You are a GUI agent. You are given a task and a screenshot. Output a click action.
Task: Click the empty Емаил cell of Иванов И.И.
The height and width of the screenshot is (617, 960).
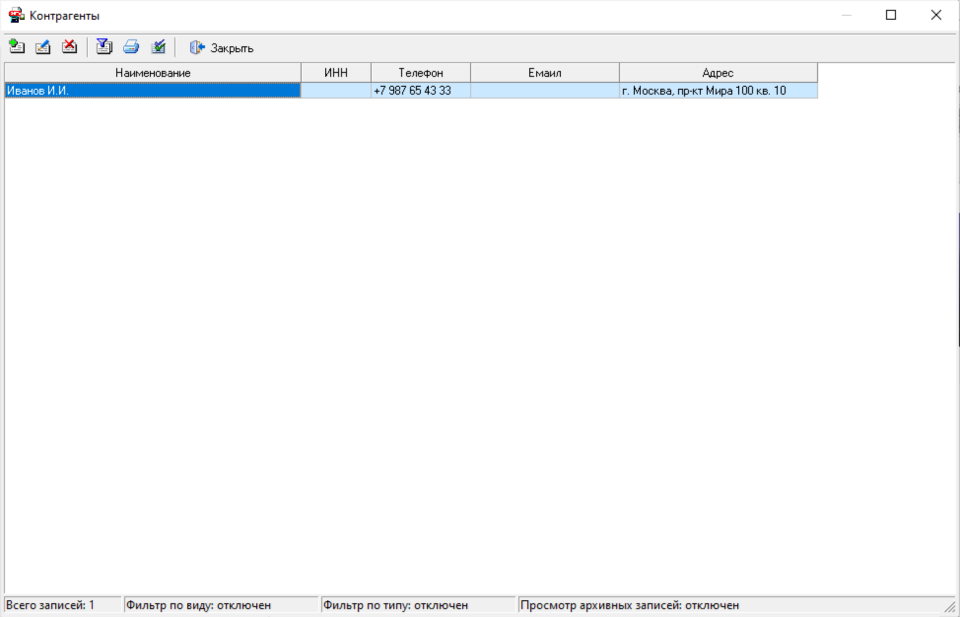(x=545, y=91)
